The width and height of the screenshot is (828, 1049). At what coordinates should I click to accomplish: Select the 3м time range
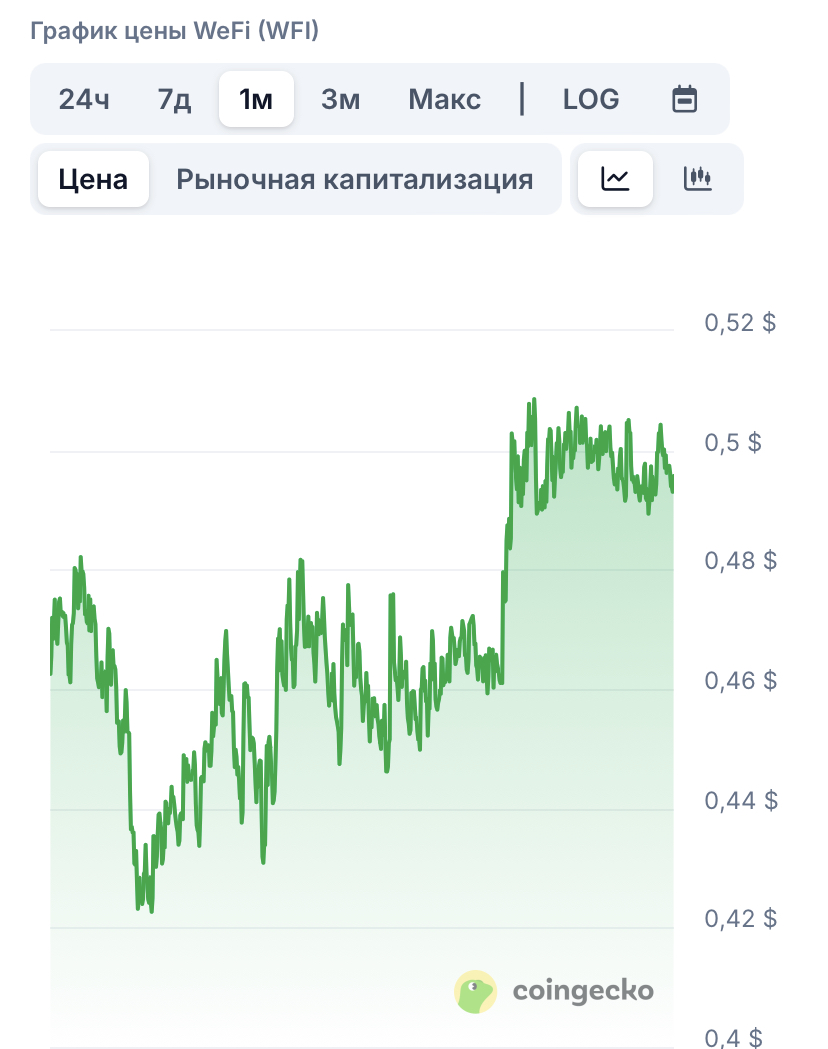coord(340,100)
